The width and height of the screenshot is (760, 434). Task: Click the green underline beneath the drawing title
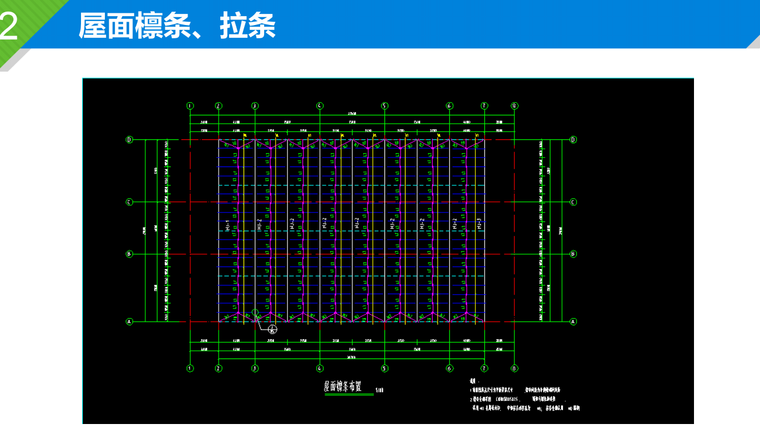pos(349,395)
